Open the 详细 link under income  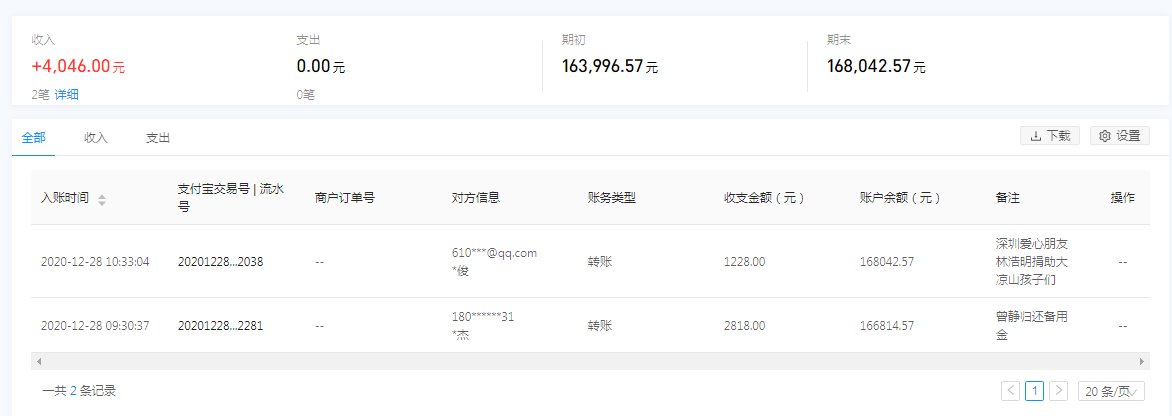(67, 95)
